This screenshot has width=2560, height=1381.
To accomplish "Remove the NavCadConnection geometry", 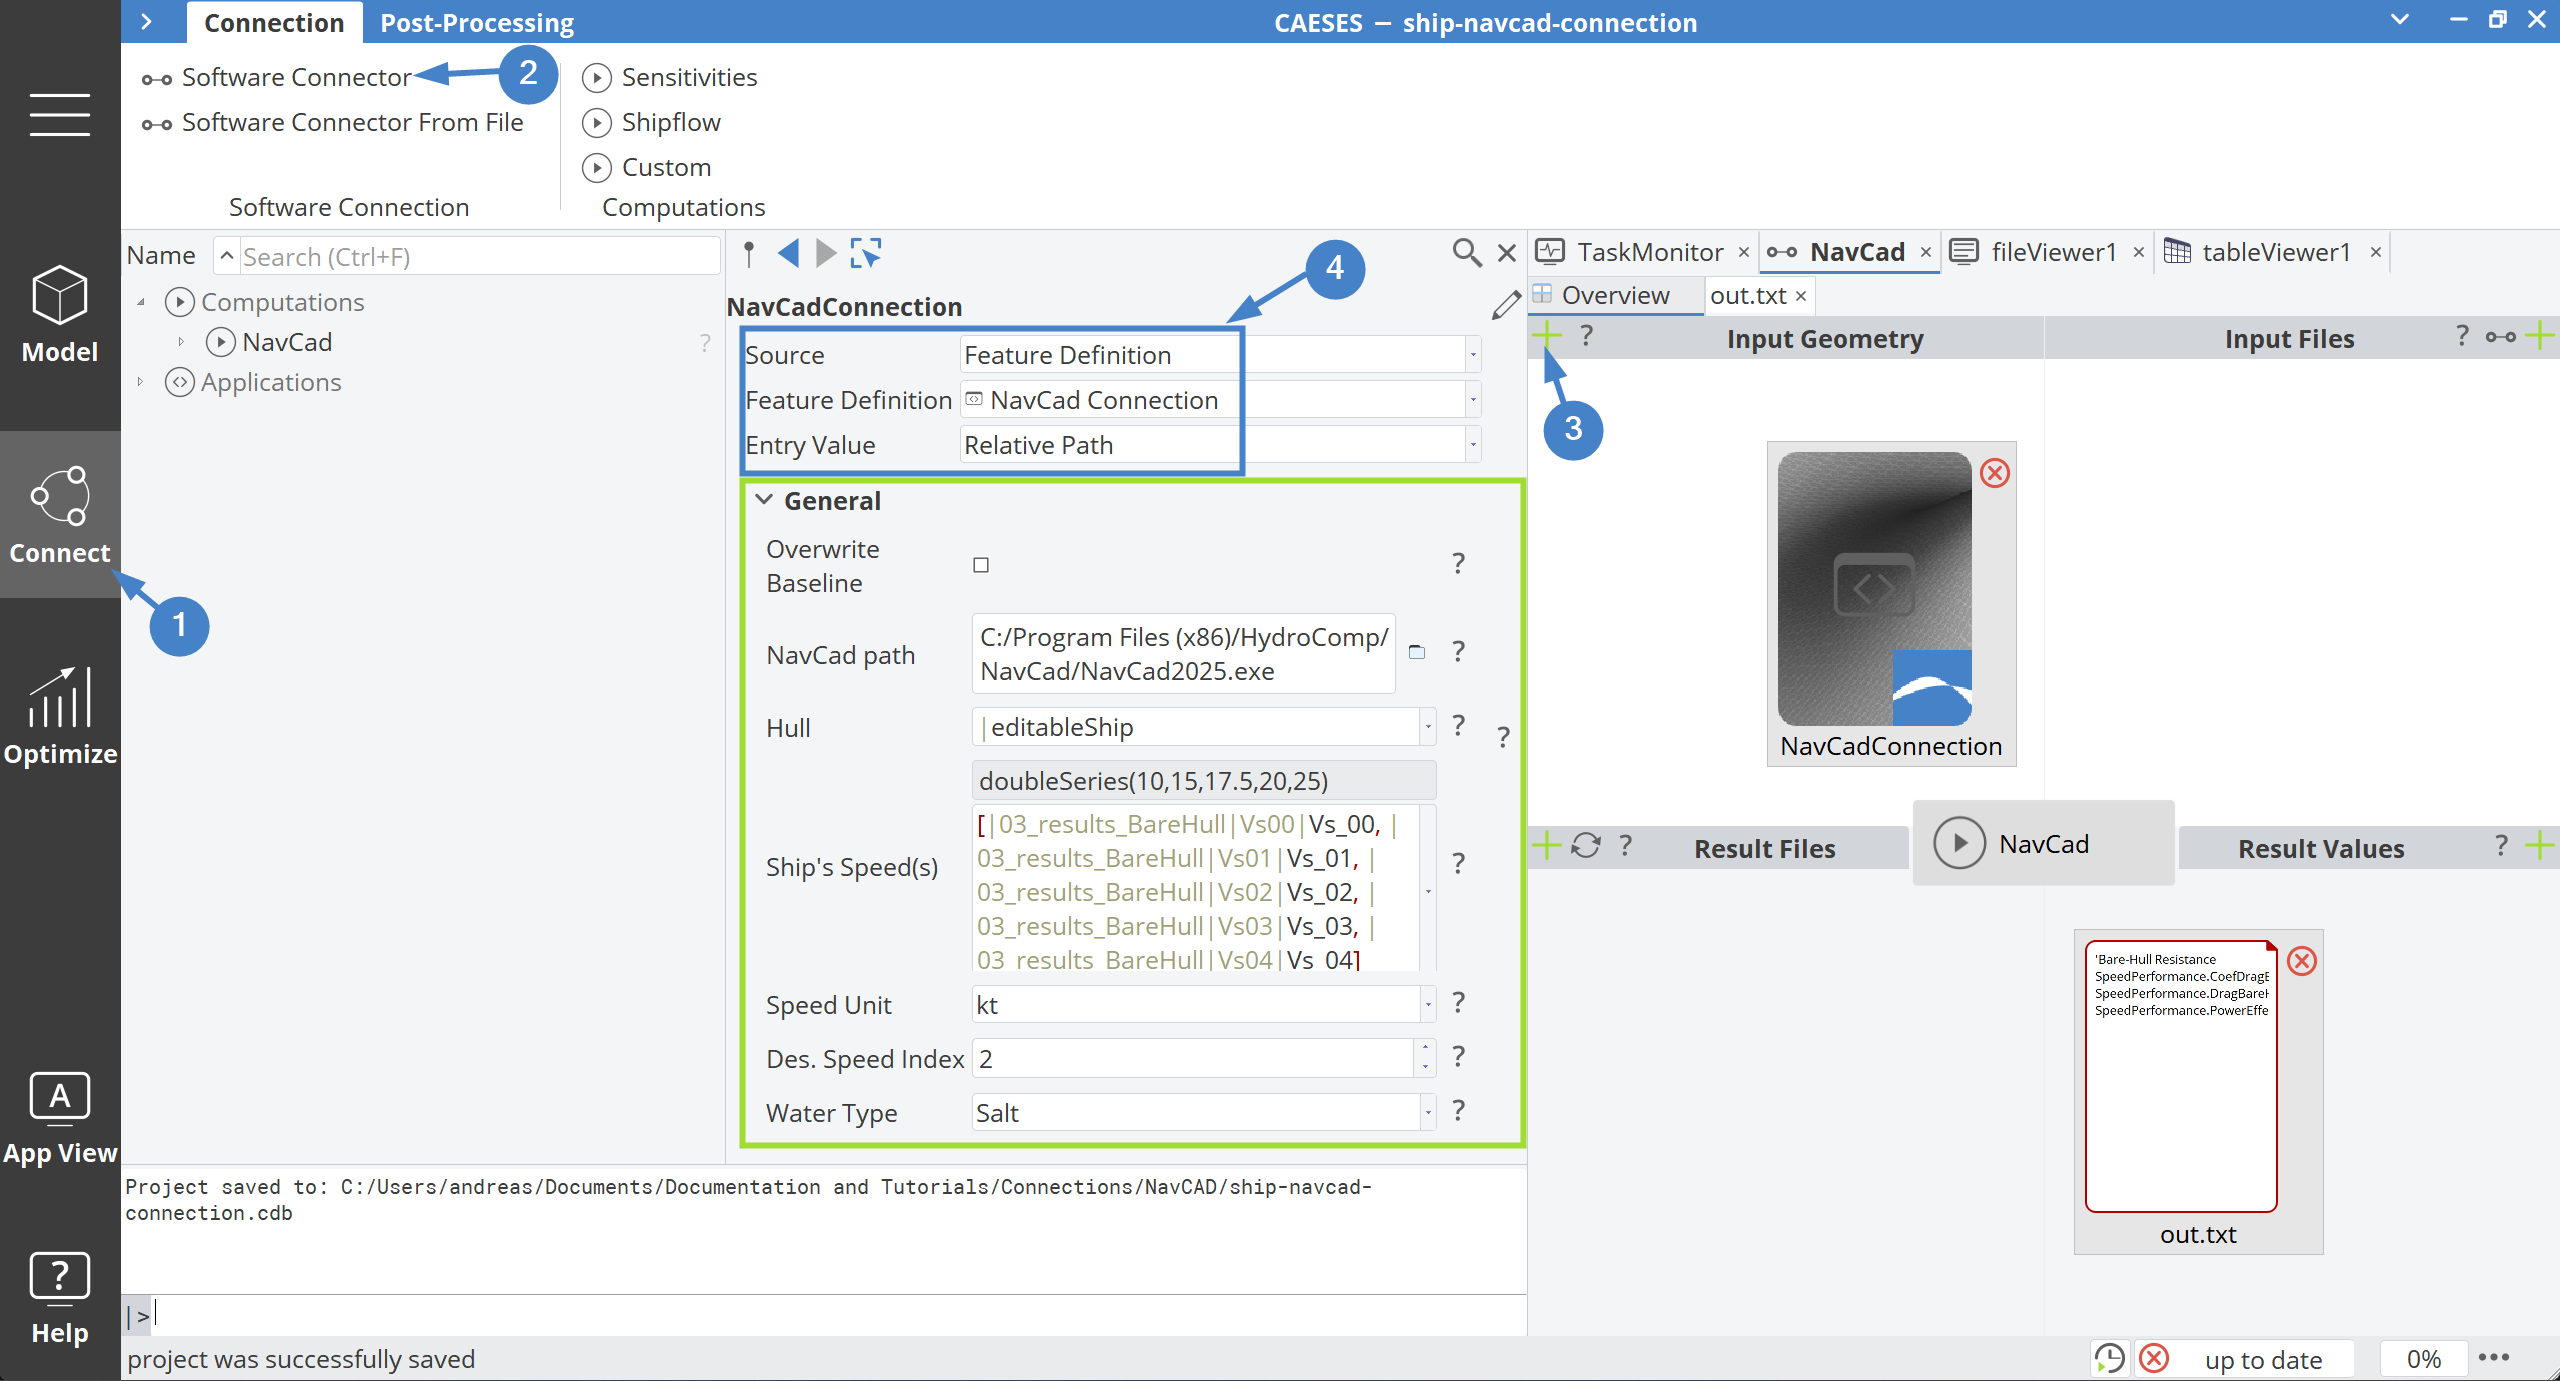I will click(1995, 473).
